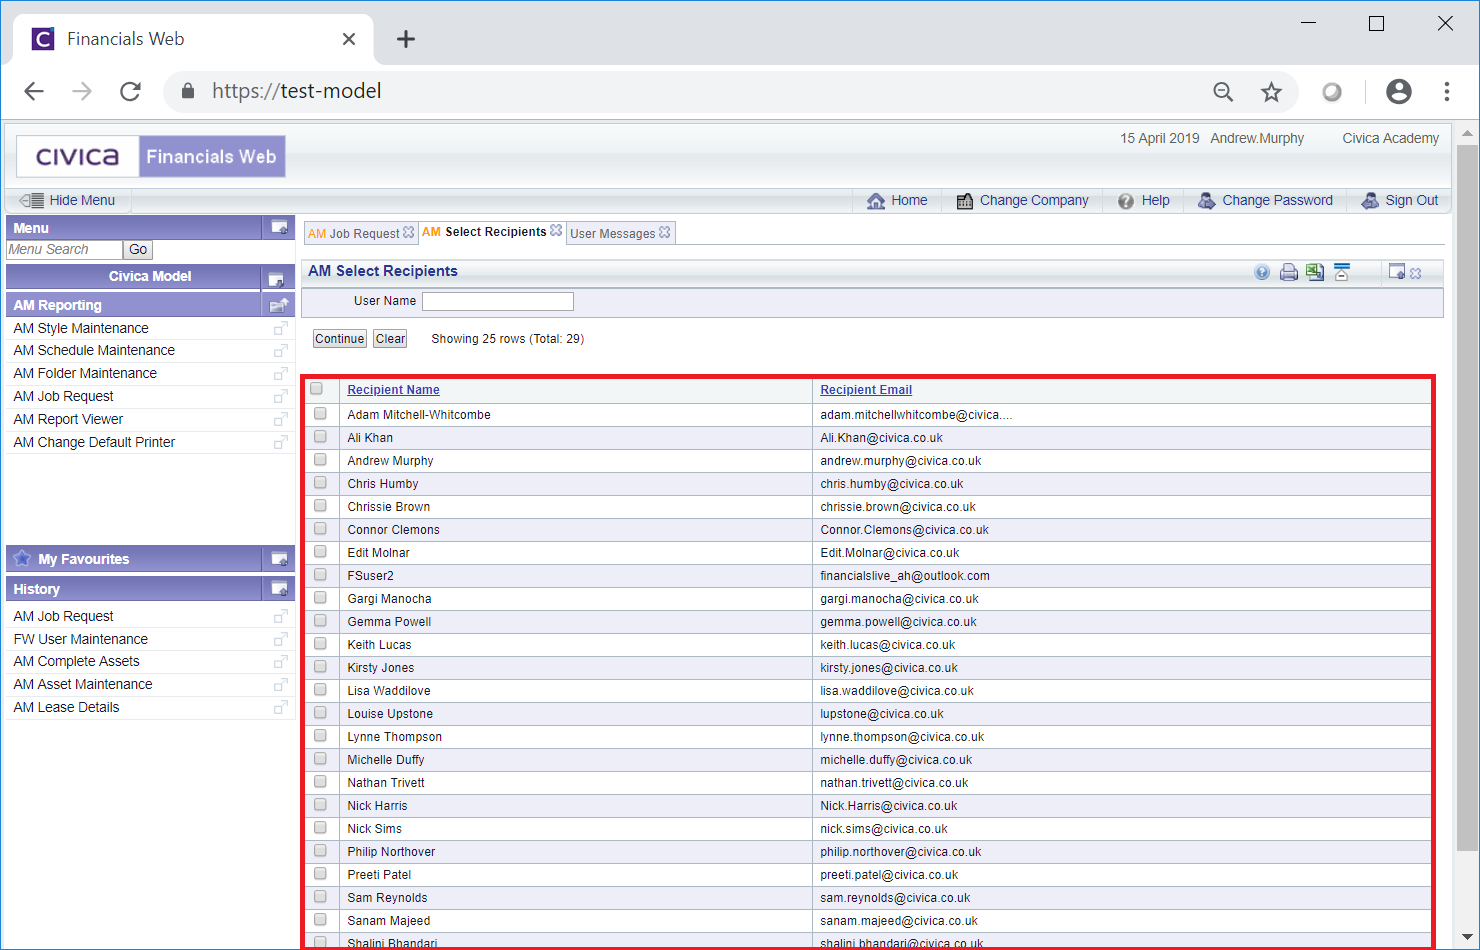
Task: Click Go next to Menu Search
Action: click(138, 250)
